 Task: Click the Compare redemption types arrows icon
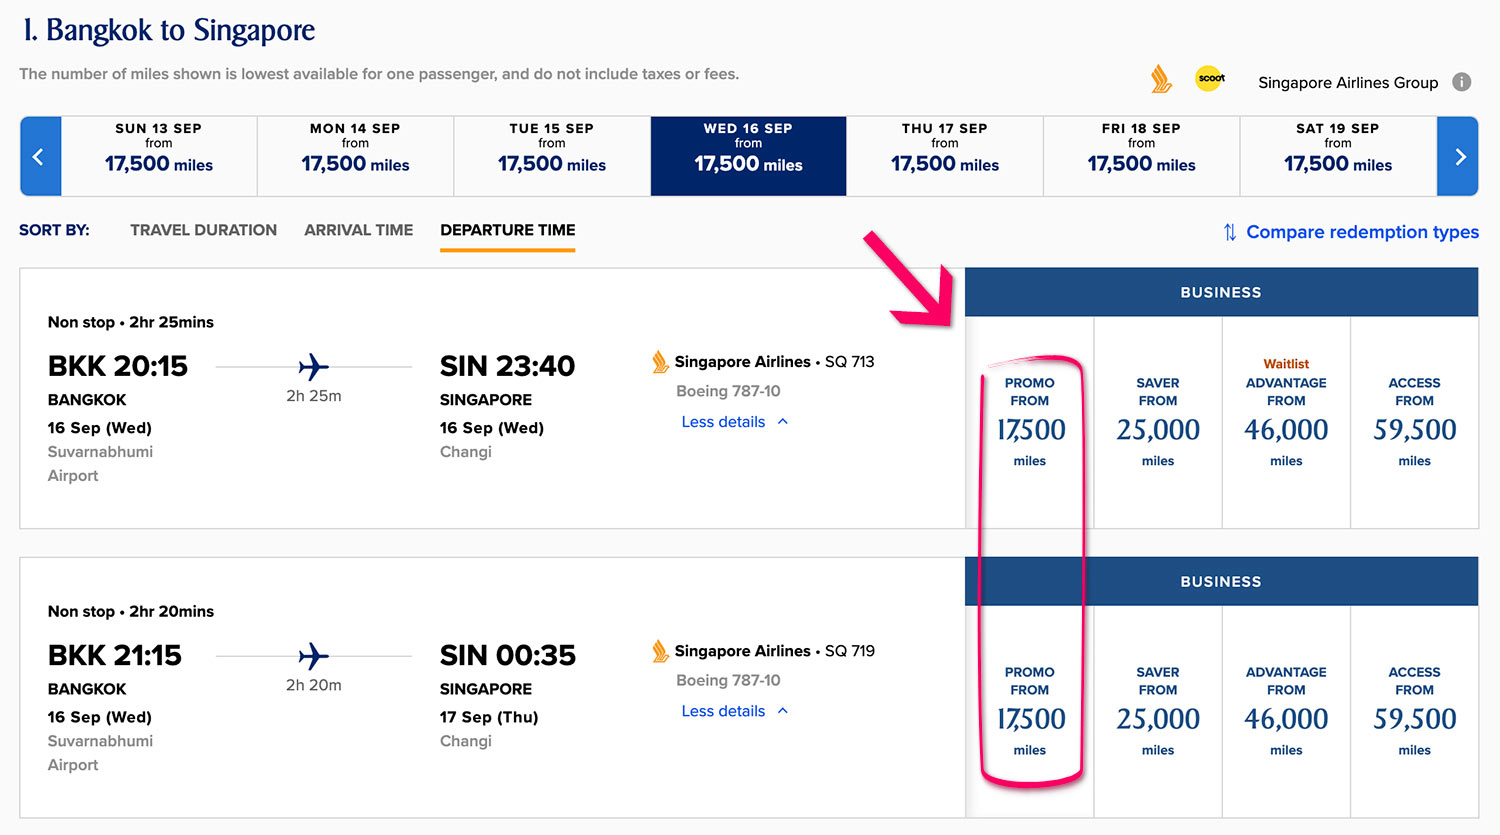click(x=1229, y=232)
